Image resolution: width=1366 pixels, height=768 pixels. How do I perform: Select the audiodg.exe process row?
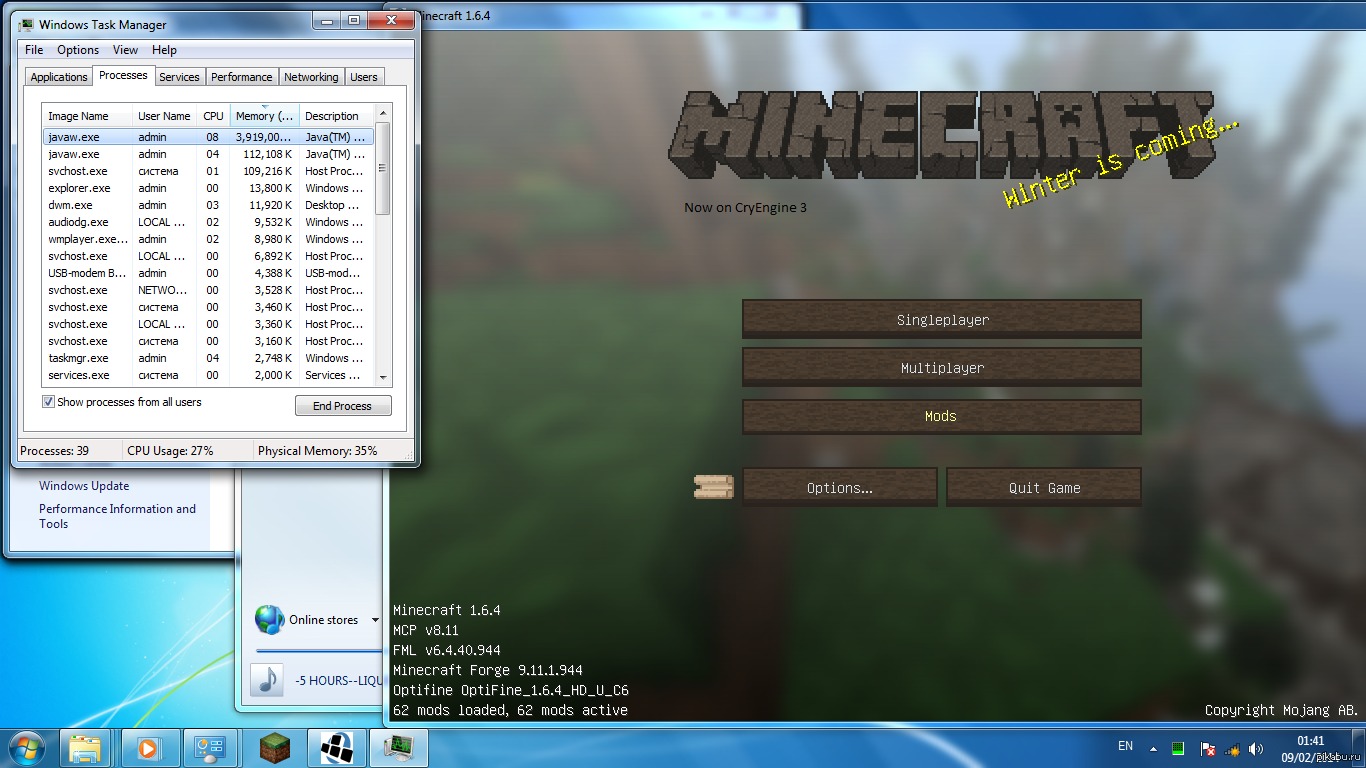208,222
